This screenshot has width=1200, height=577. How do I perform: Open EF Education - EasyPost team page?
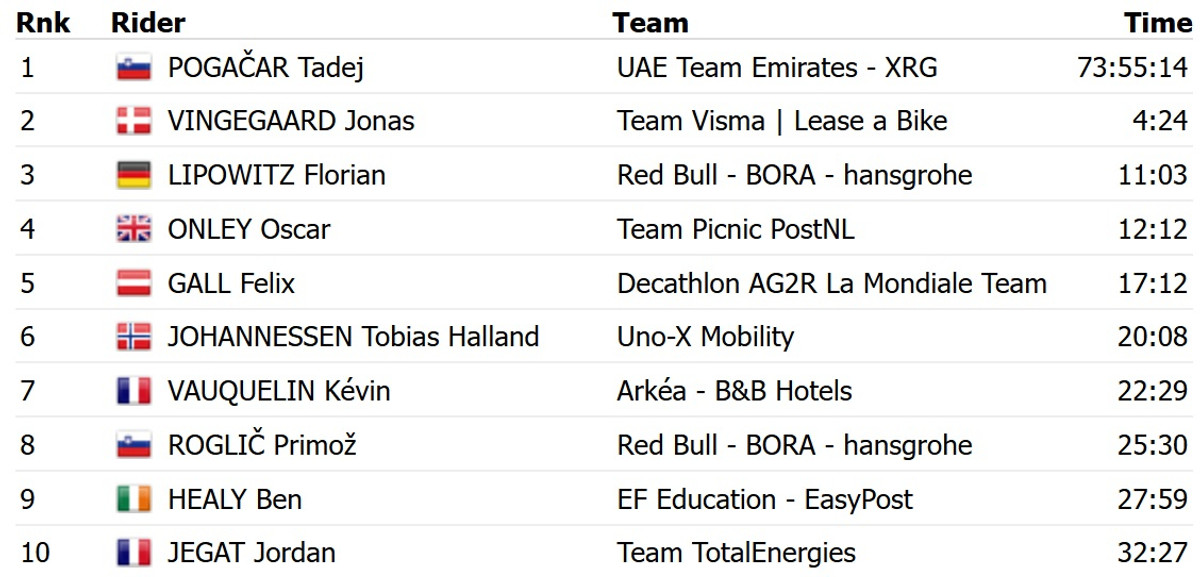point(765,499)
